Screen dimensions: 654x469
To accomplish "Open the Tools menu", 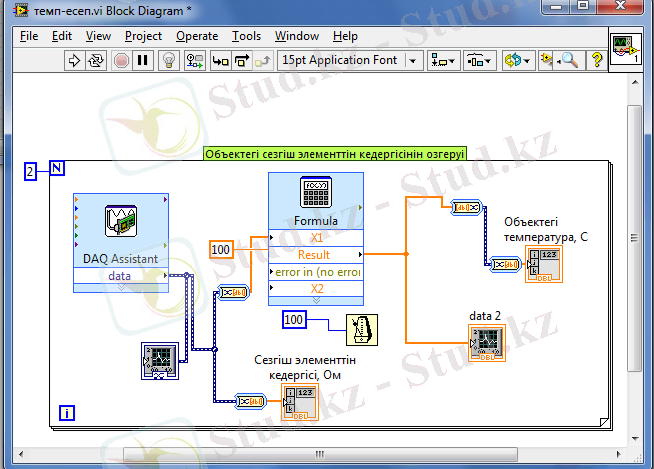I will [245, 36].
